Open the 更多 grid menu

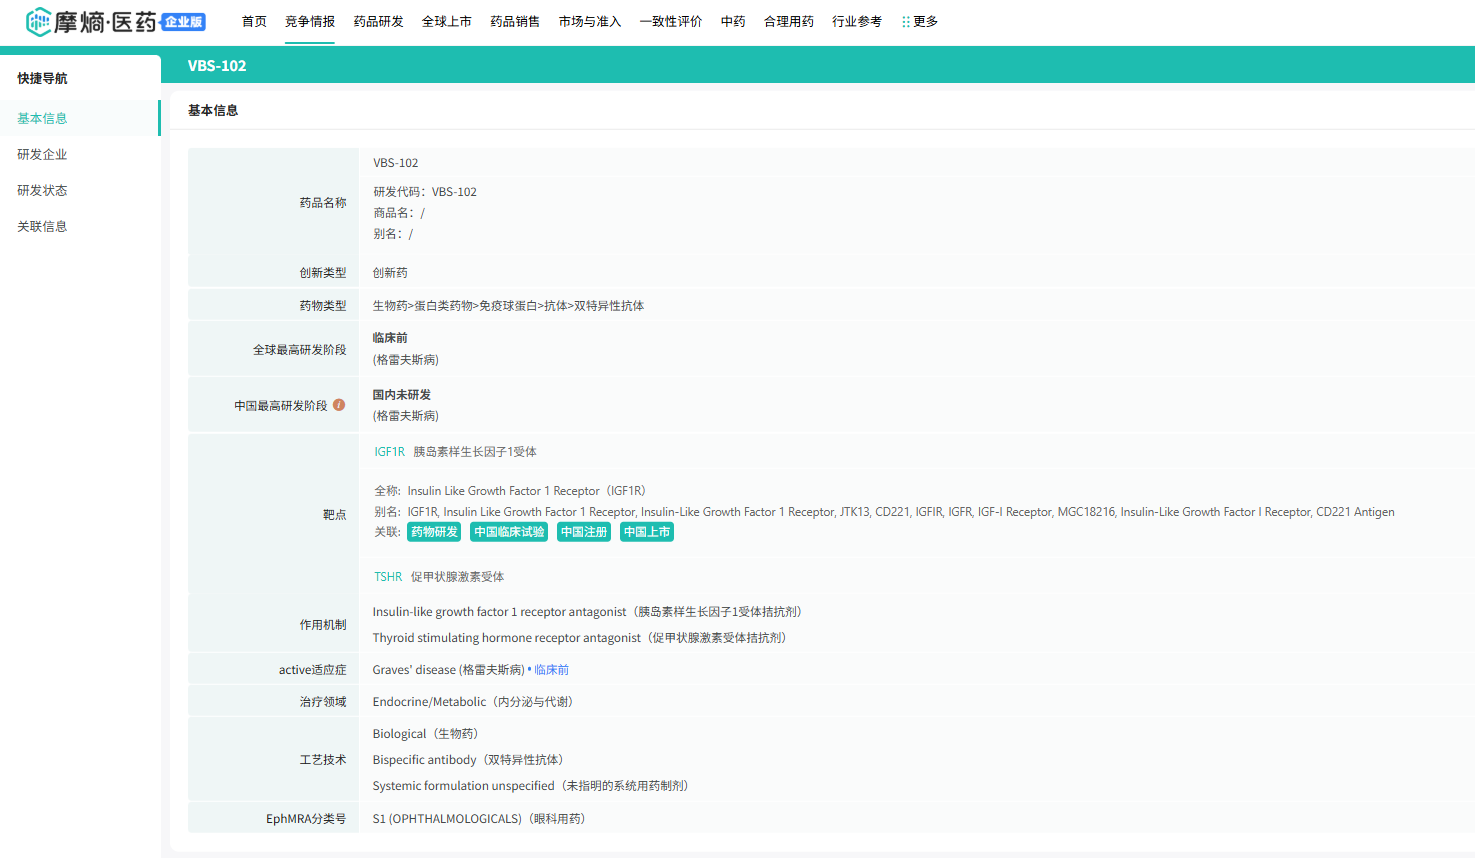(919, 21)
